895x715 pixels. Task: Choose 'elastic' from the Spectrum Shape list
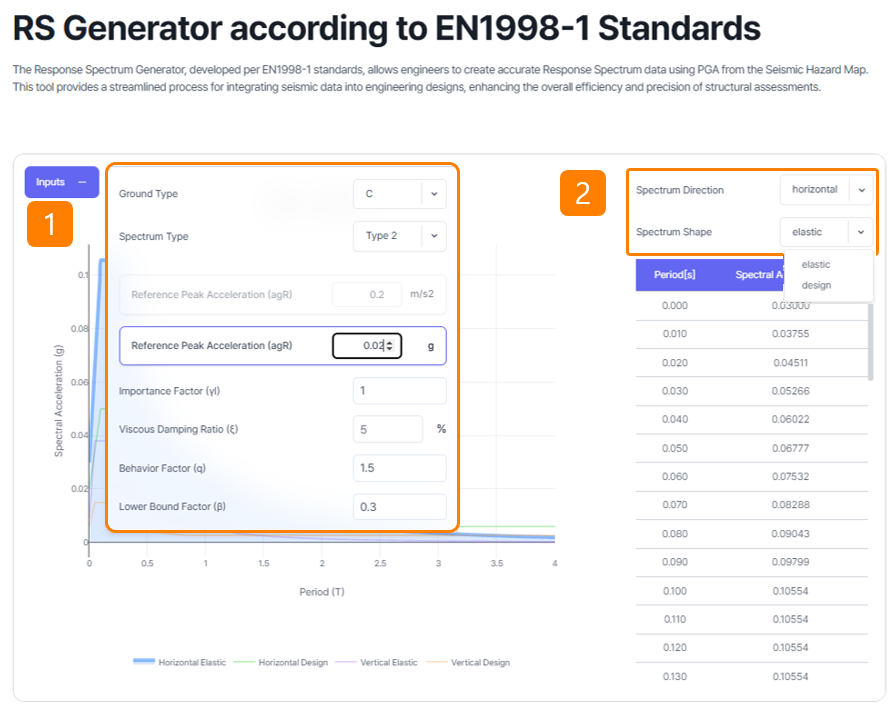[816, 265]
